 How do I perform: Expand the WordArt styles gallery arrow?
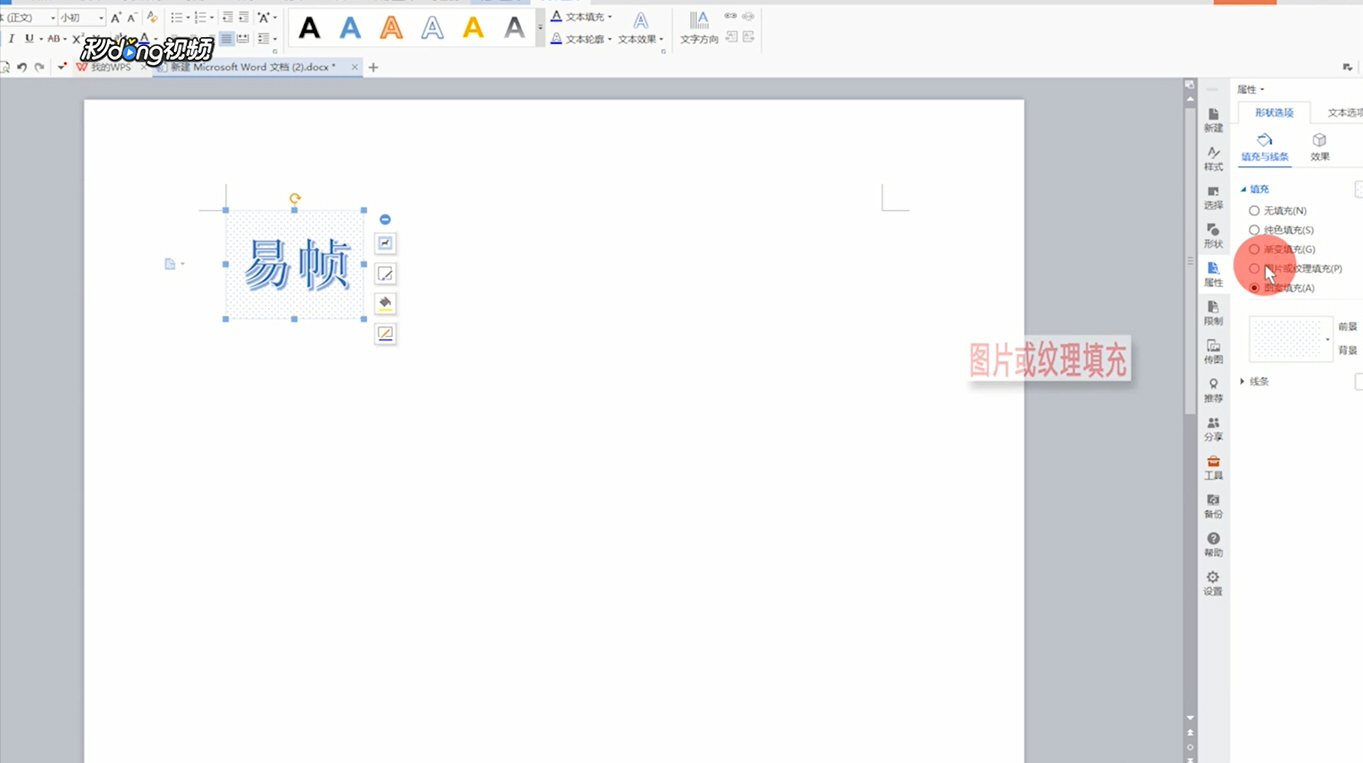541,28
